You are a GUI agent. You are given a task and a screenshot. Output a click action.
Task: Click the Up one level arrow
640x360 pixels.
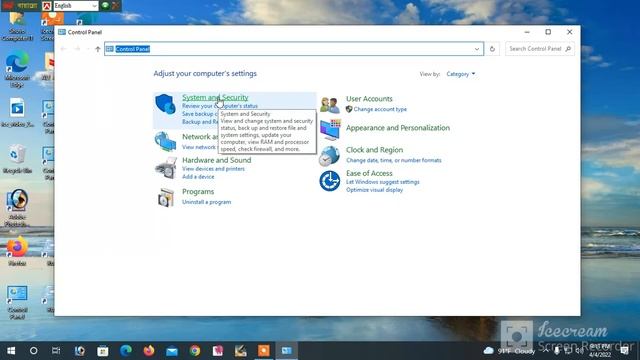(x=98, y=49)
